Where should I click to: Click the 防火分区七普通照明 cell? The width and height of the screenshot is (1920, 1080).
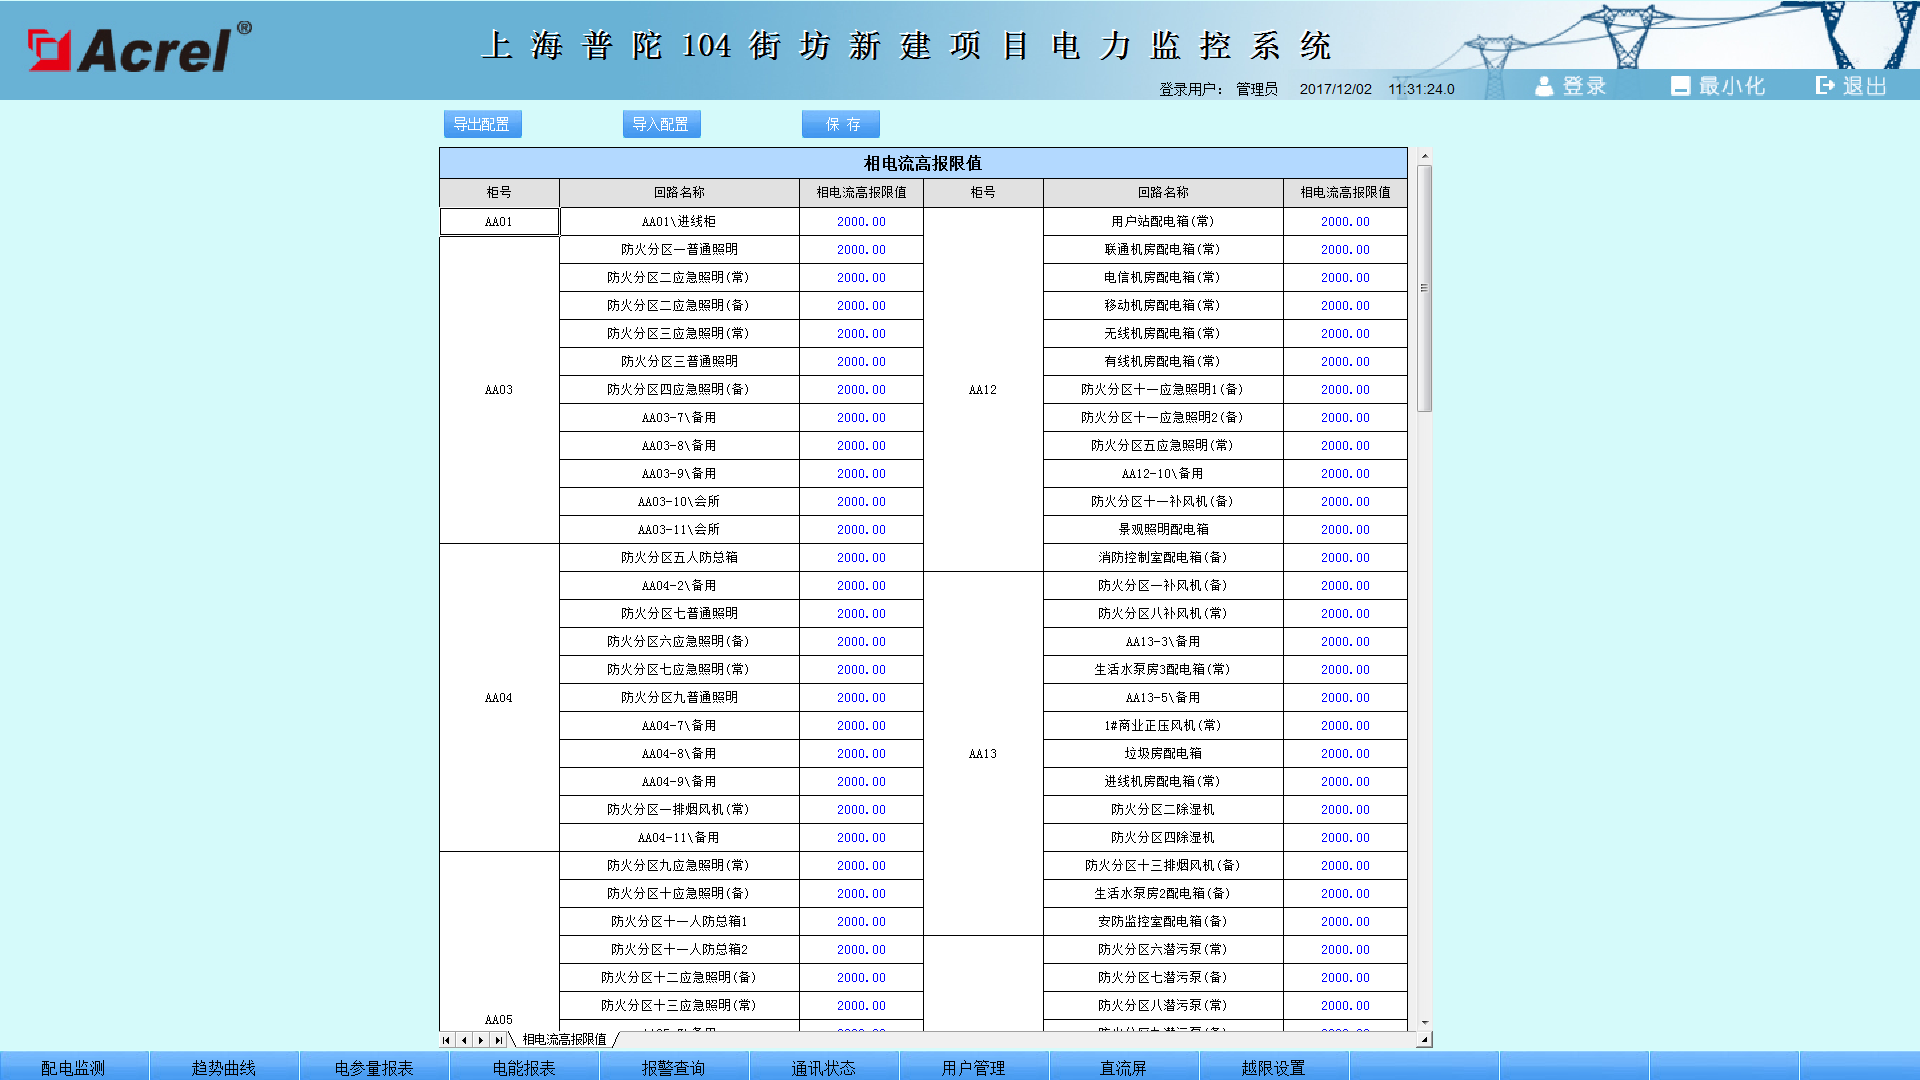679,614
